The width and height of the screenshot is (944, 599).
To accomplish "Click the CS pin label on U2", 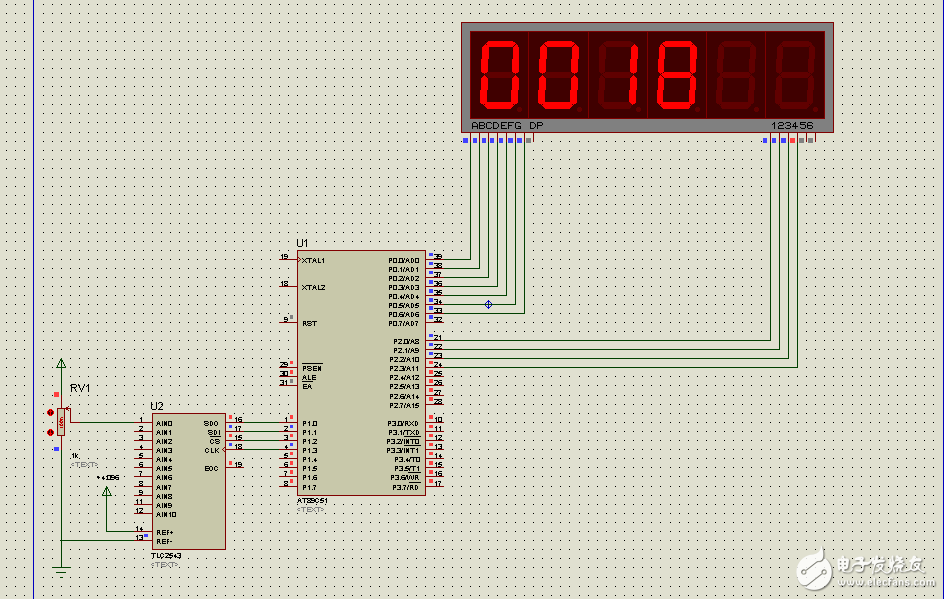I will 215,442.
